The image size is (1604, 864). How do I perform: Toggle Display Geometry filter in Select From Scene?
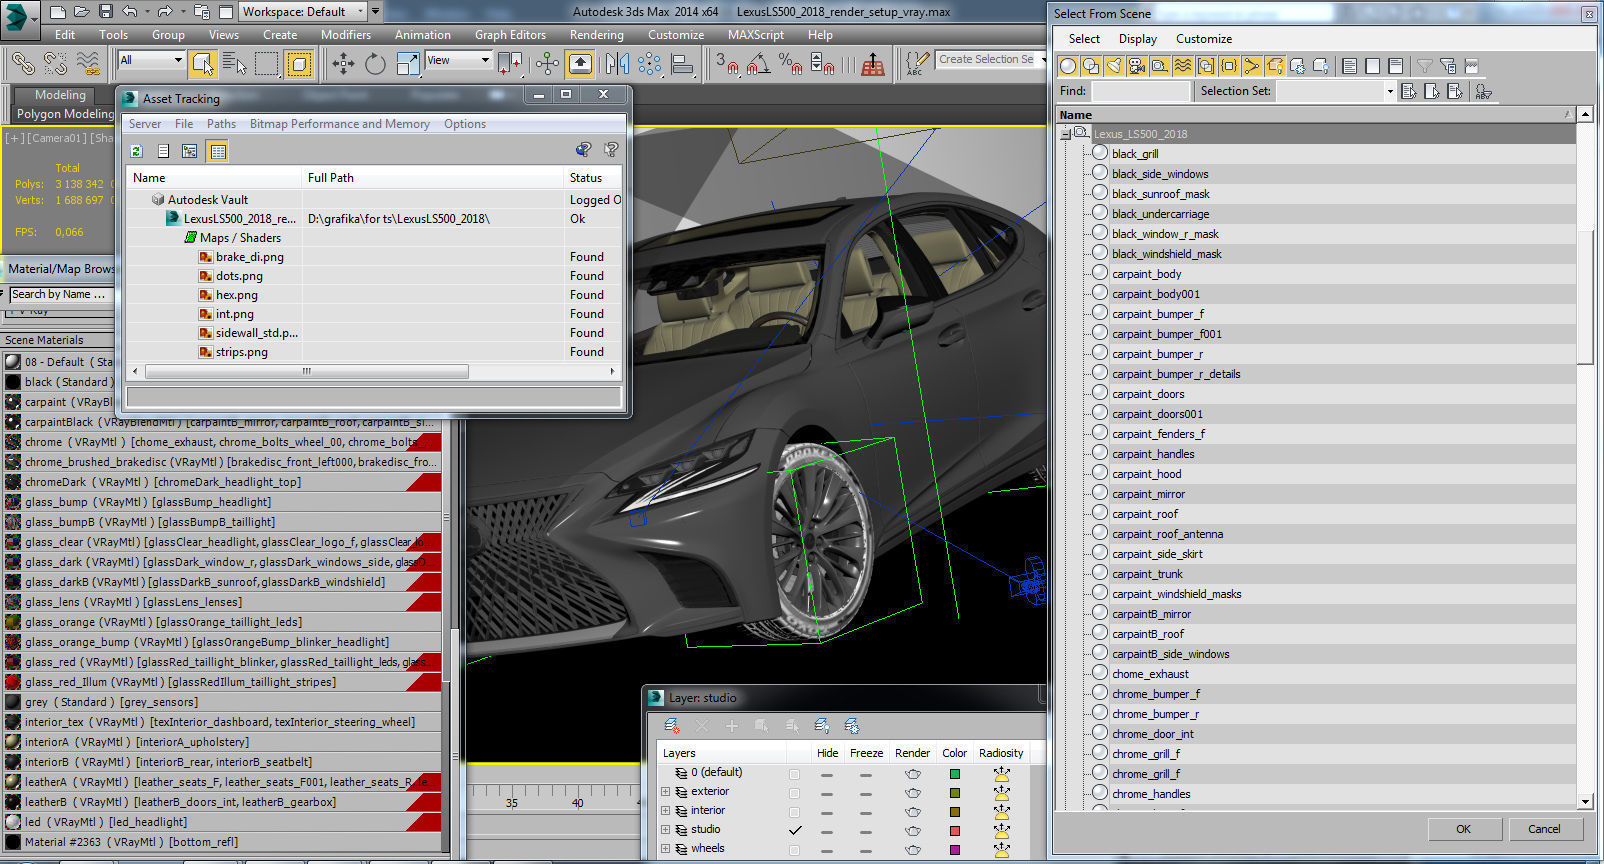[x=1068, y=66]
